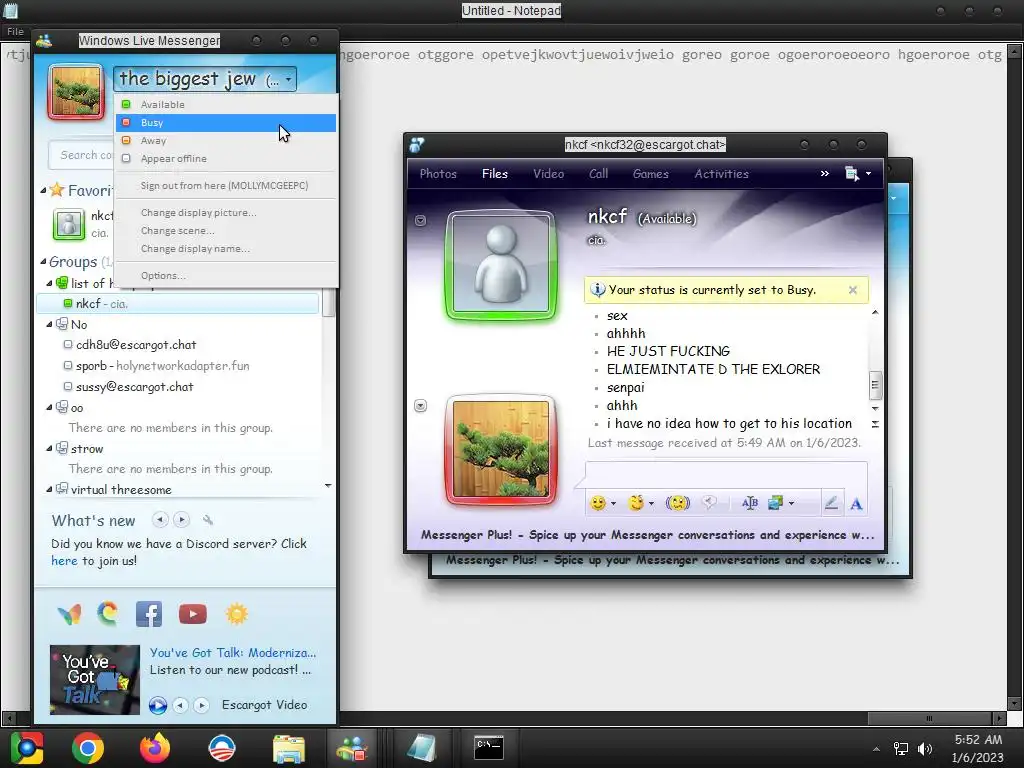1024x768 pixels.
Task: Switch to handwriting input mode
Action: pyautogui.click(x=831, y=503)
